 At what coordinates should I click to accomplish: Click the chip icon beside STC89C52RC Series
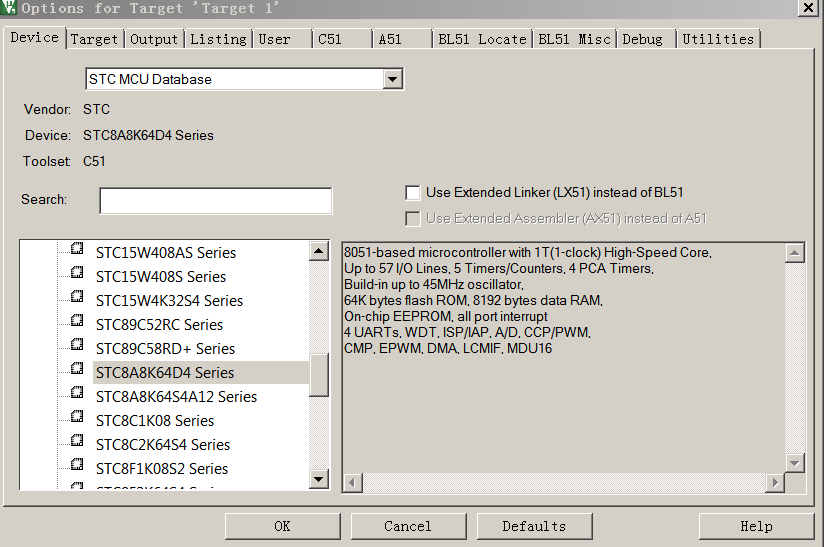[x=77, y=324]
